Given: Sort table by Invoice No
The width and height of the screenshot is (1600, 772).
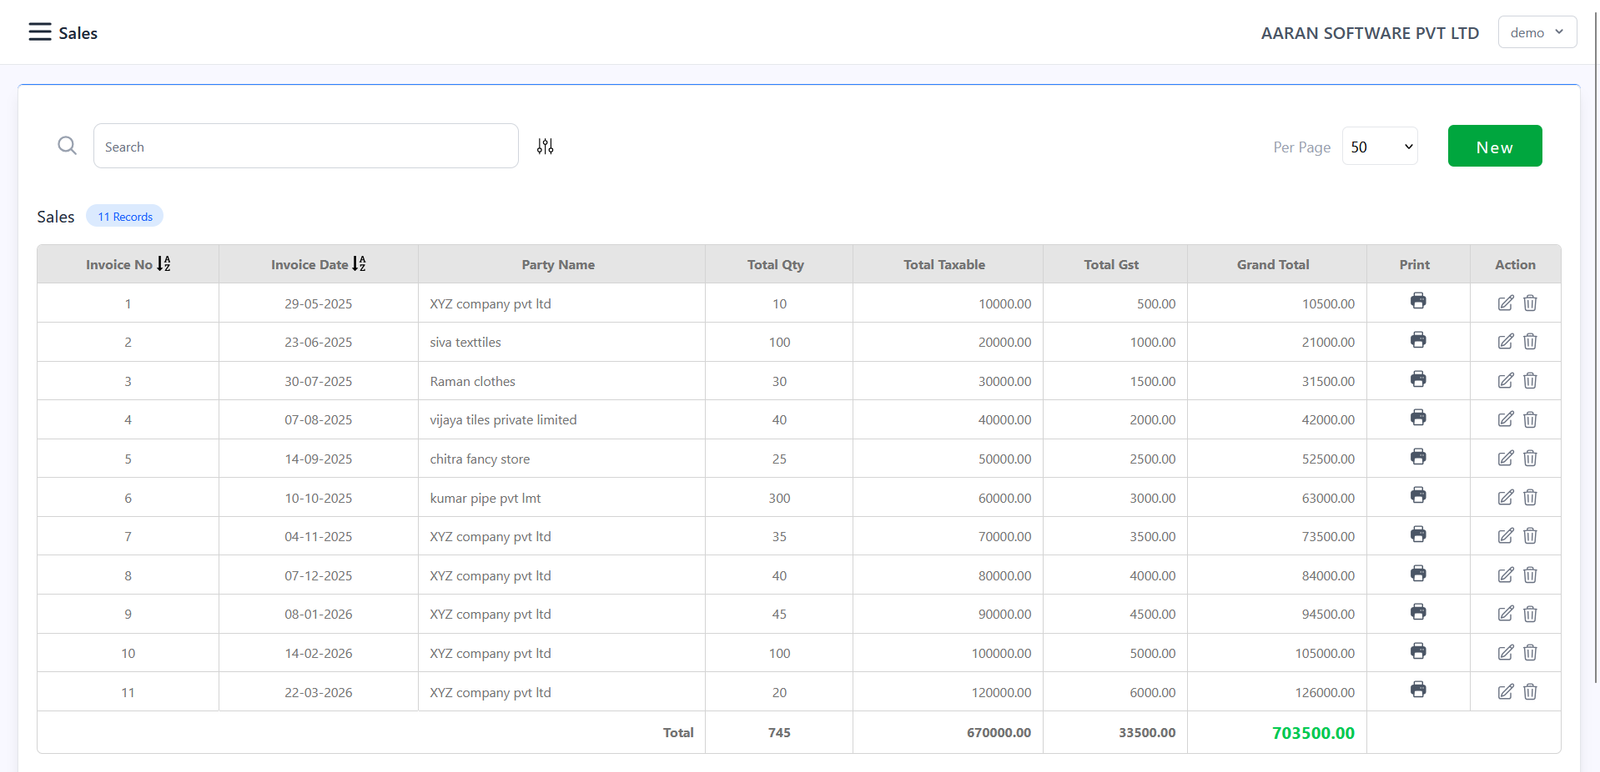Looking at the screenshot, I should click(x=164, y=264).
